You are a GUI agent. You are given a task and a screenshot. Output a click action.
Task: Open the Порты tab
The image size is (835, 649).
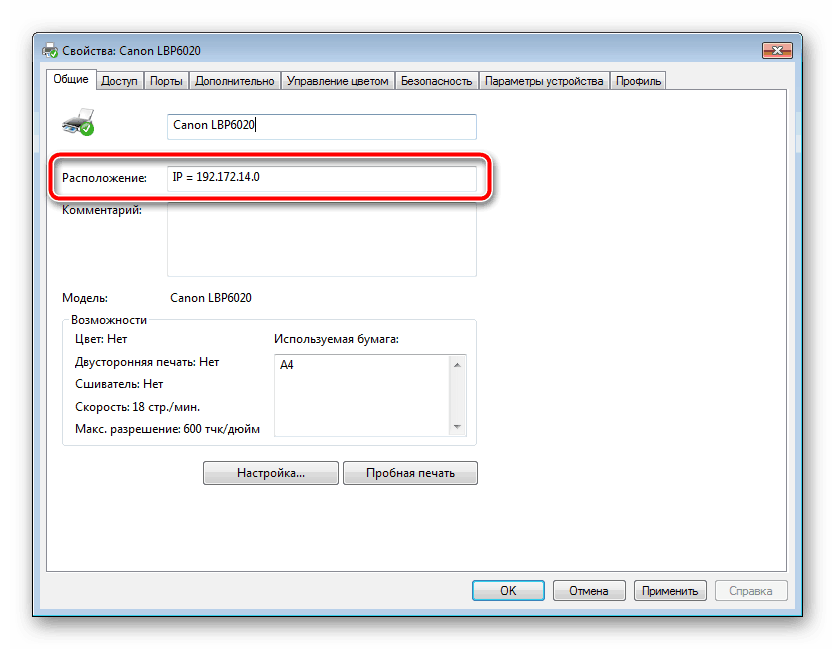(x=166, y=81)
